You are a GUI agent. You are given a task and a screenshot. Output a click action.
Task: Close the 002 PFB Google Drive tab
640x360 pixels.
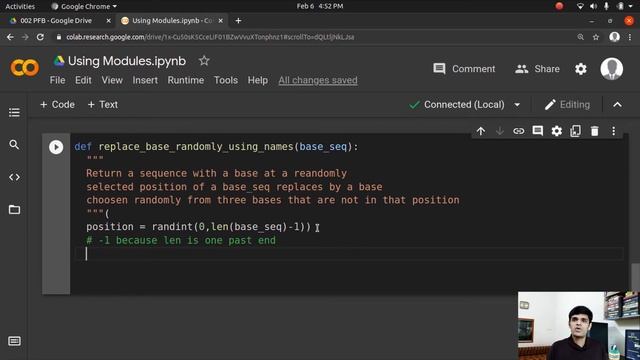109,20
